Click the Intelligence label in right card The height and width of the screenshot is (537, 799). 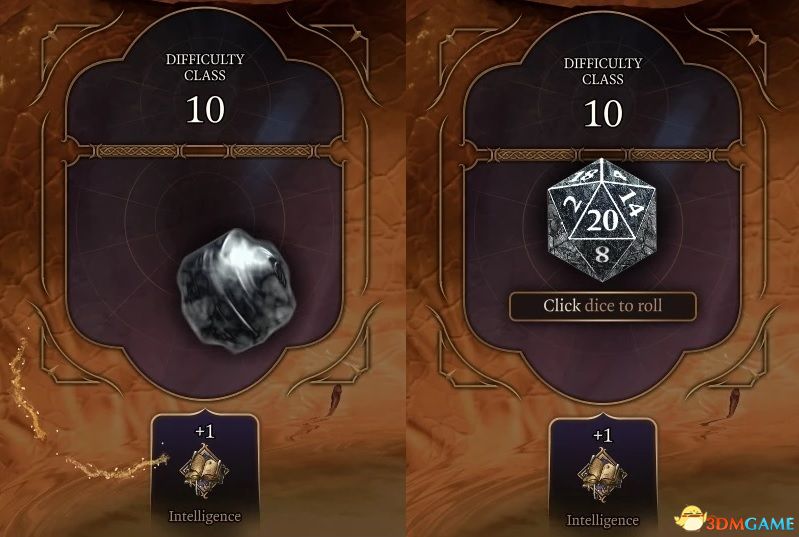click(x=602, y=520)
